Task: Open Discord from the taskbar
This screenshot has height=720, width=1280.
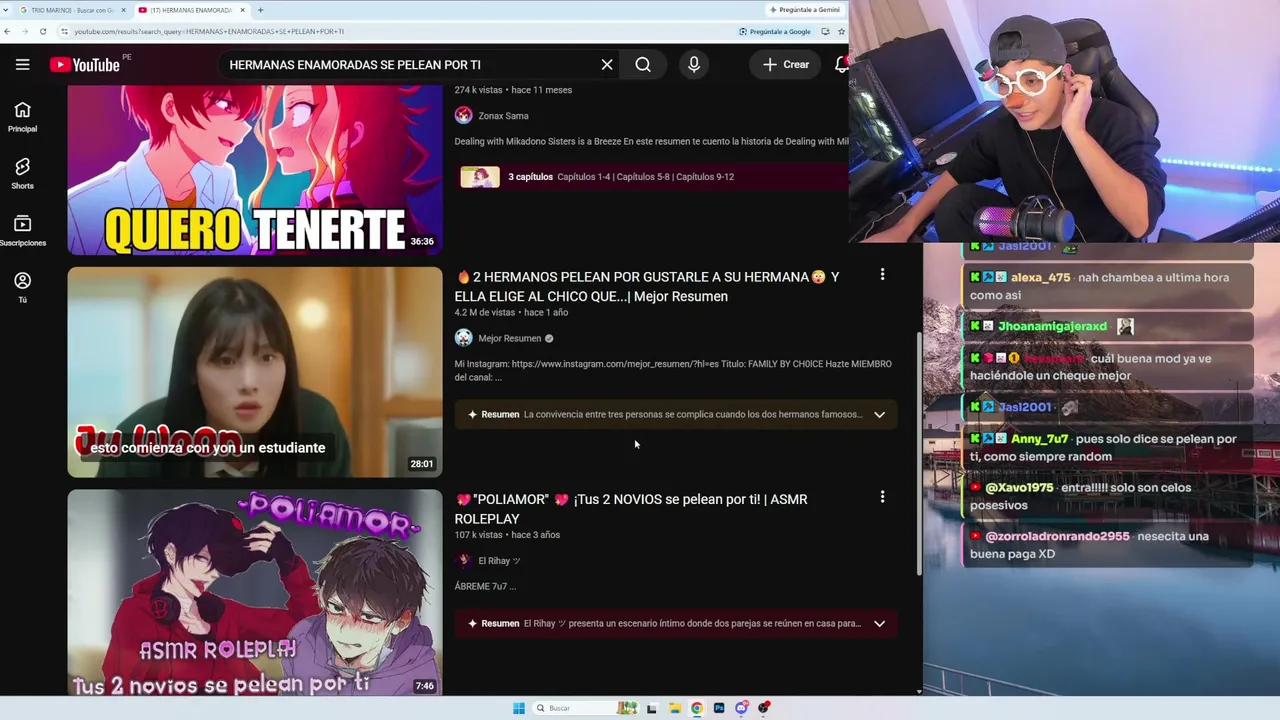Action: point(741,708)
